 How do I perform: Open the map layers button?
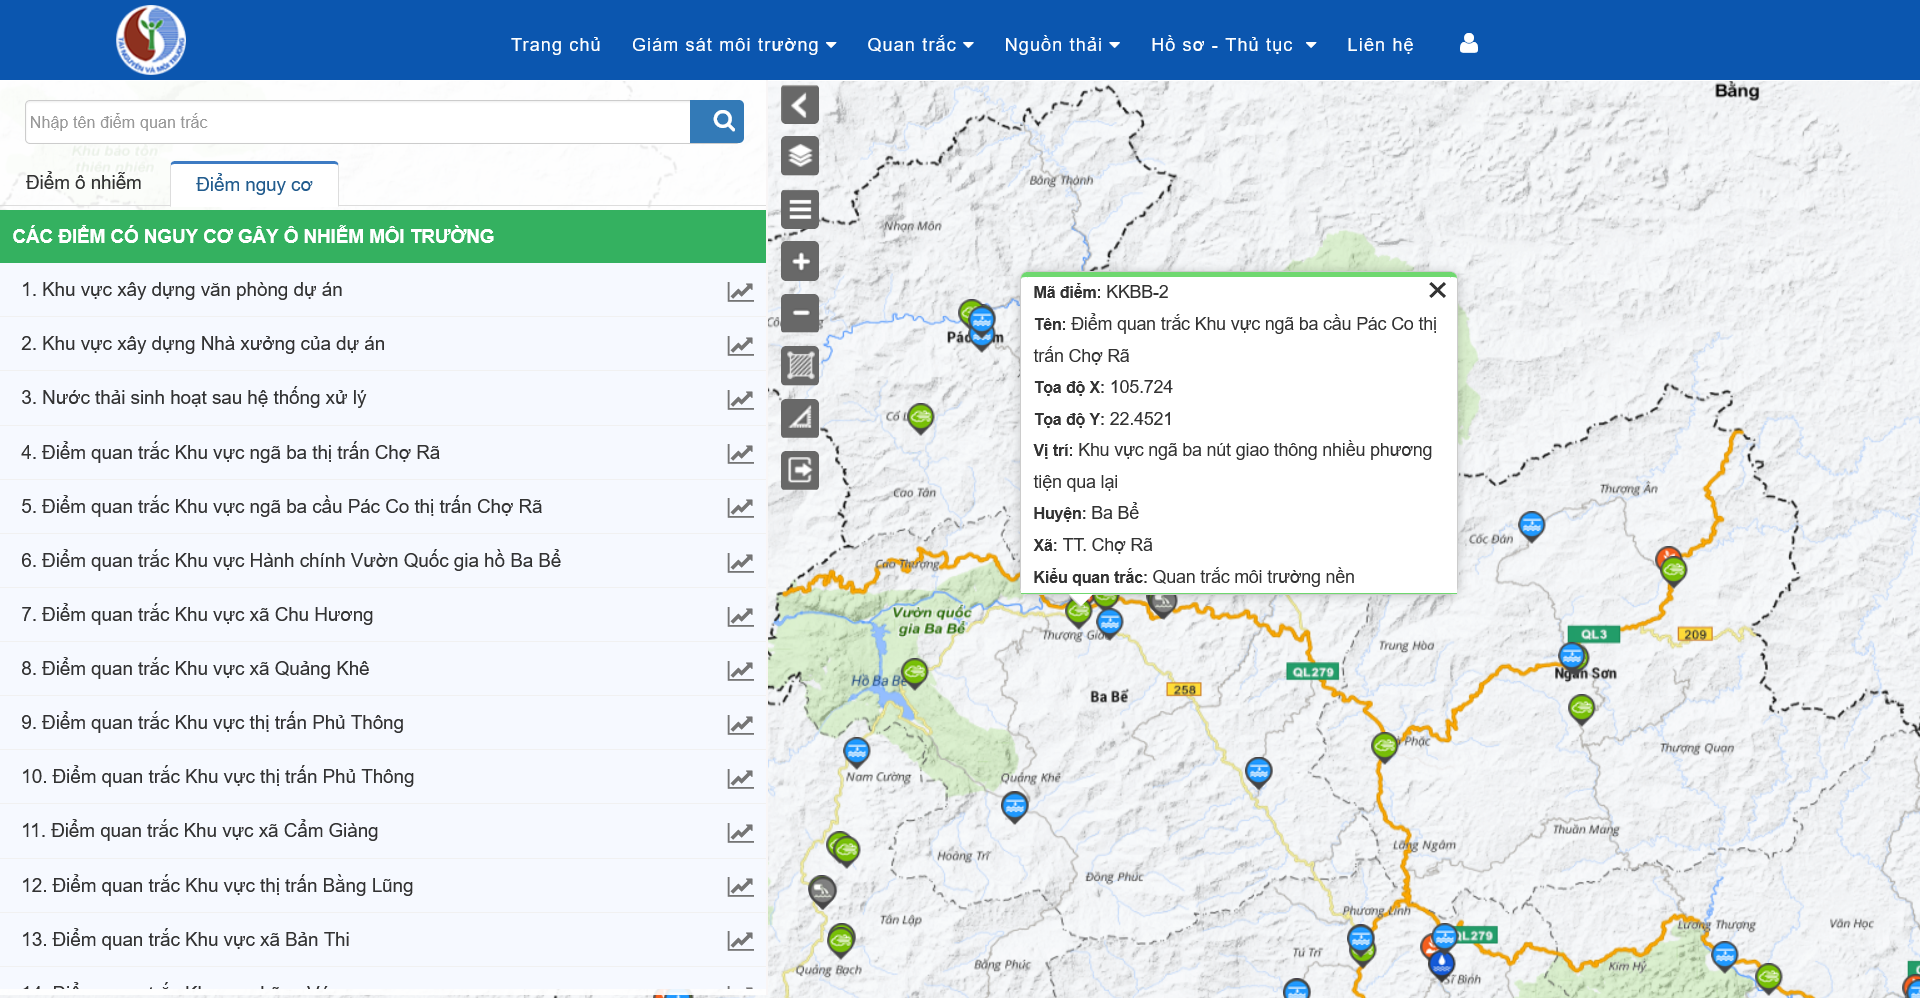coord(800,157)
